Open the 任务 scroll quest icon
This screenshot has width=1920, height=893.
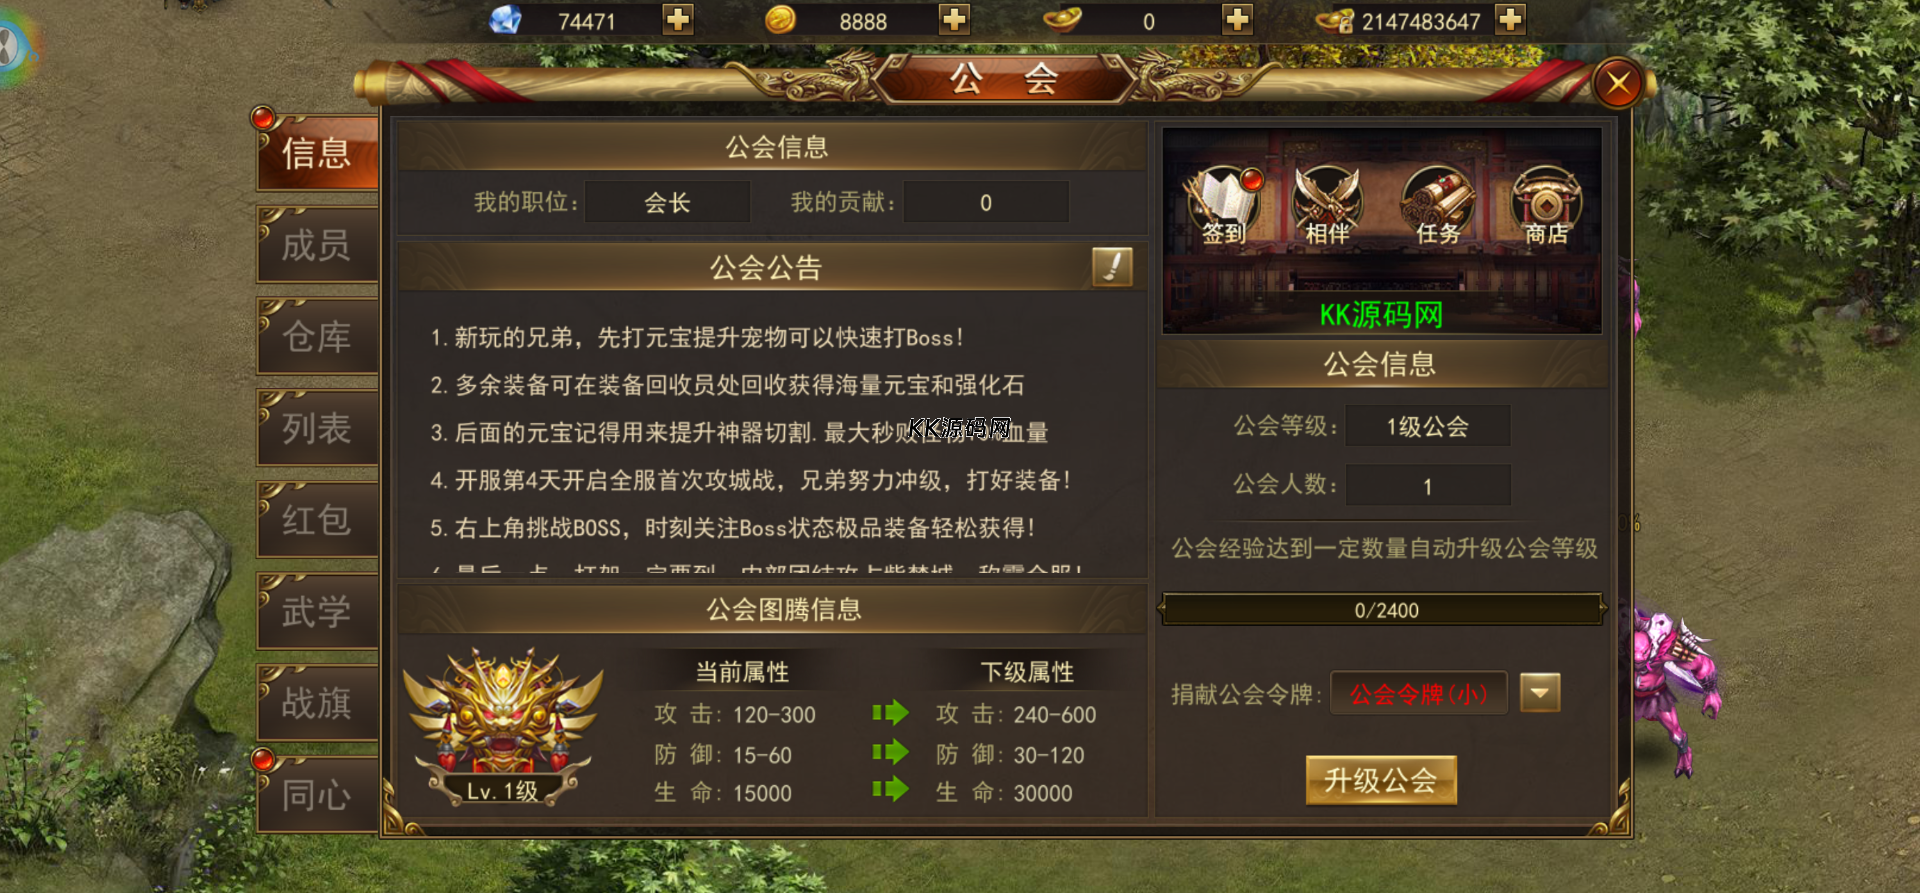pyautogui.click(x=1437, y=207)
